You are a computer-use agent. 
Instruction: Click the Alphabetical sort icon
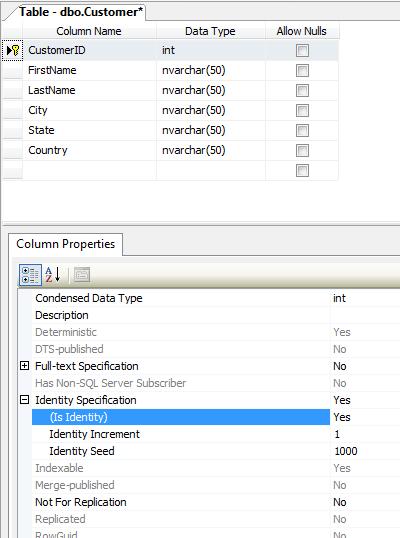[x=53, y=274]
